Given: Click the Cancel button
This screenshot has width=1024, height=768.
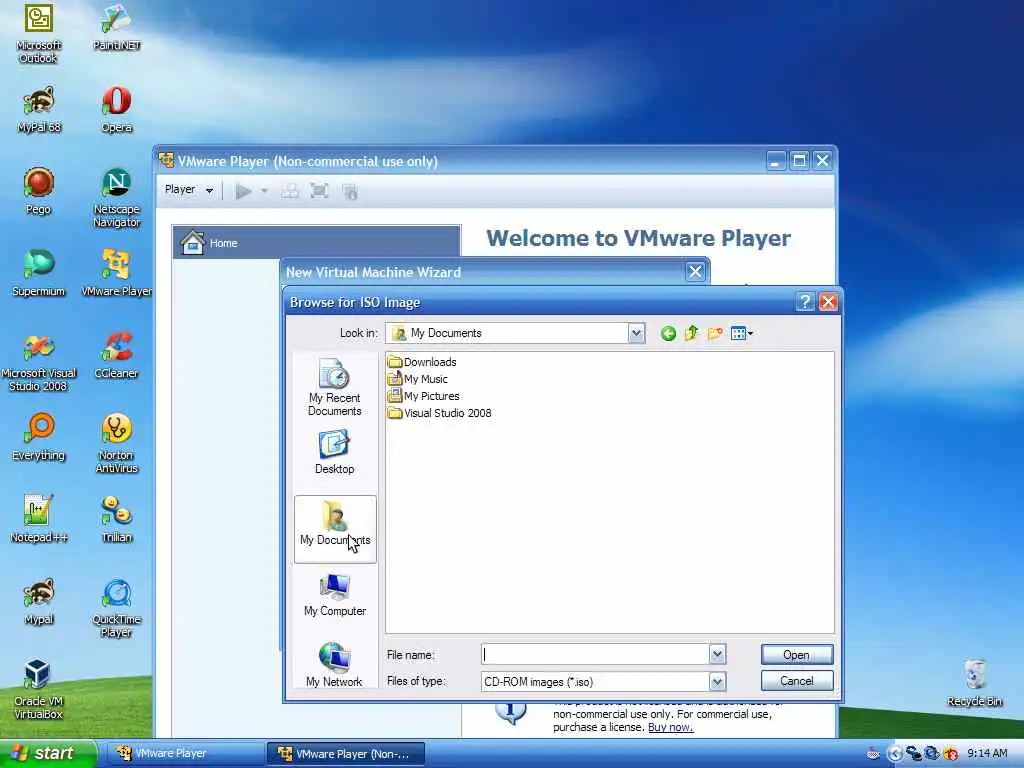Looking at the screenshot, I should [797, 681].
